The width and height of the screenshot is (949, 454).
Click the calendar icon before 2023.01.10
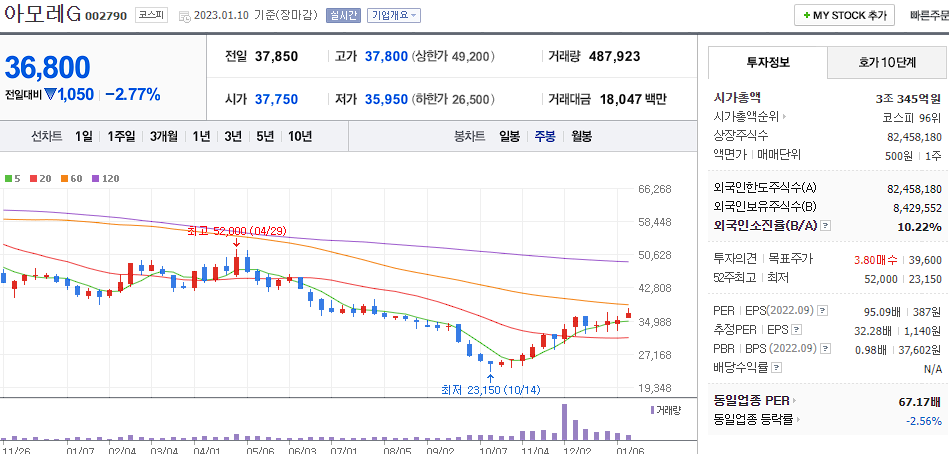tap(185, 16)
